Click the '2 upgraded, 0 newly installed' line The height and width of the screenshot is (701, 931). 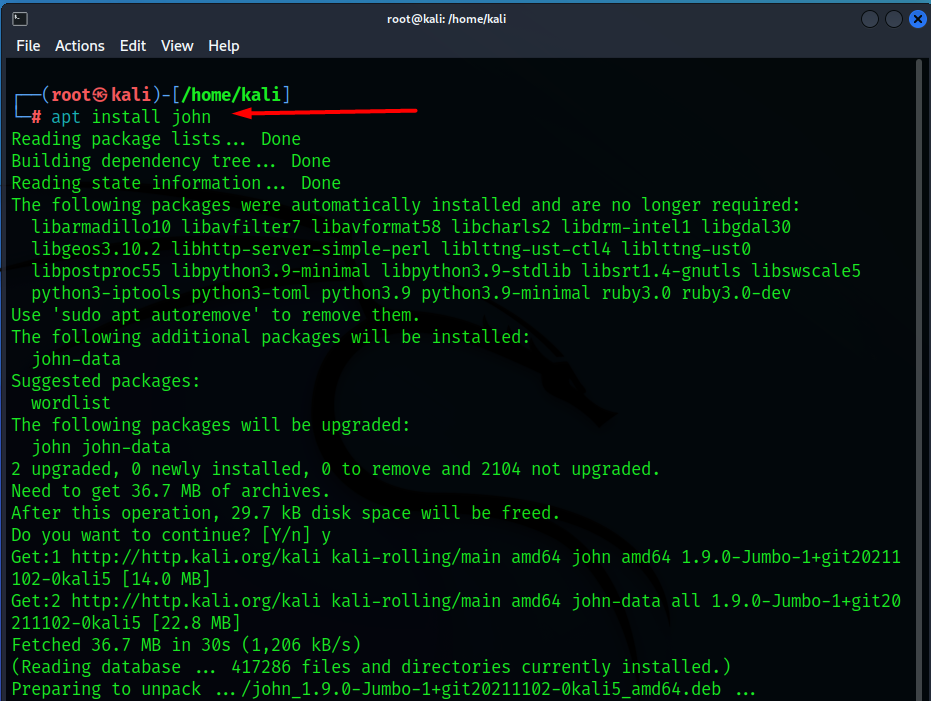point(335,469)
